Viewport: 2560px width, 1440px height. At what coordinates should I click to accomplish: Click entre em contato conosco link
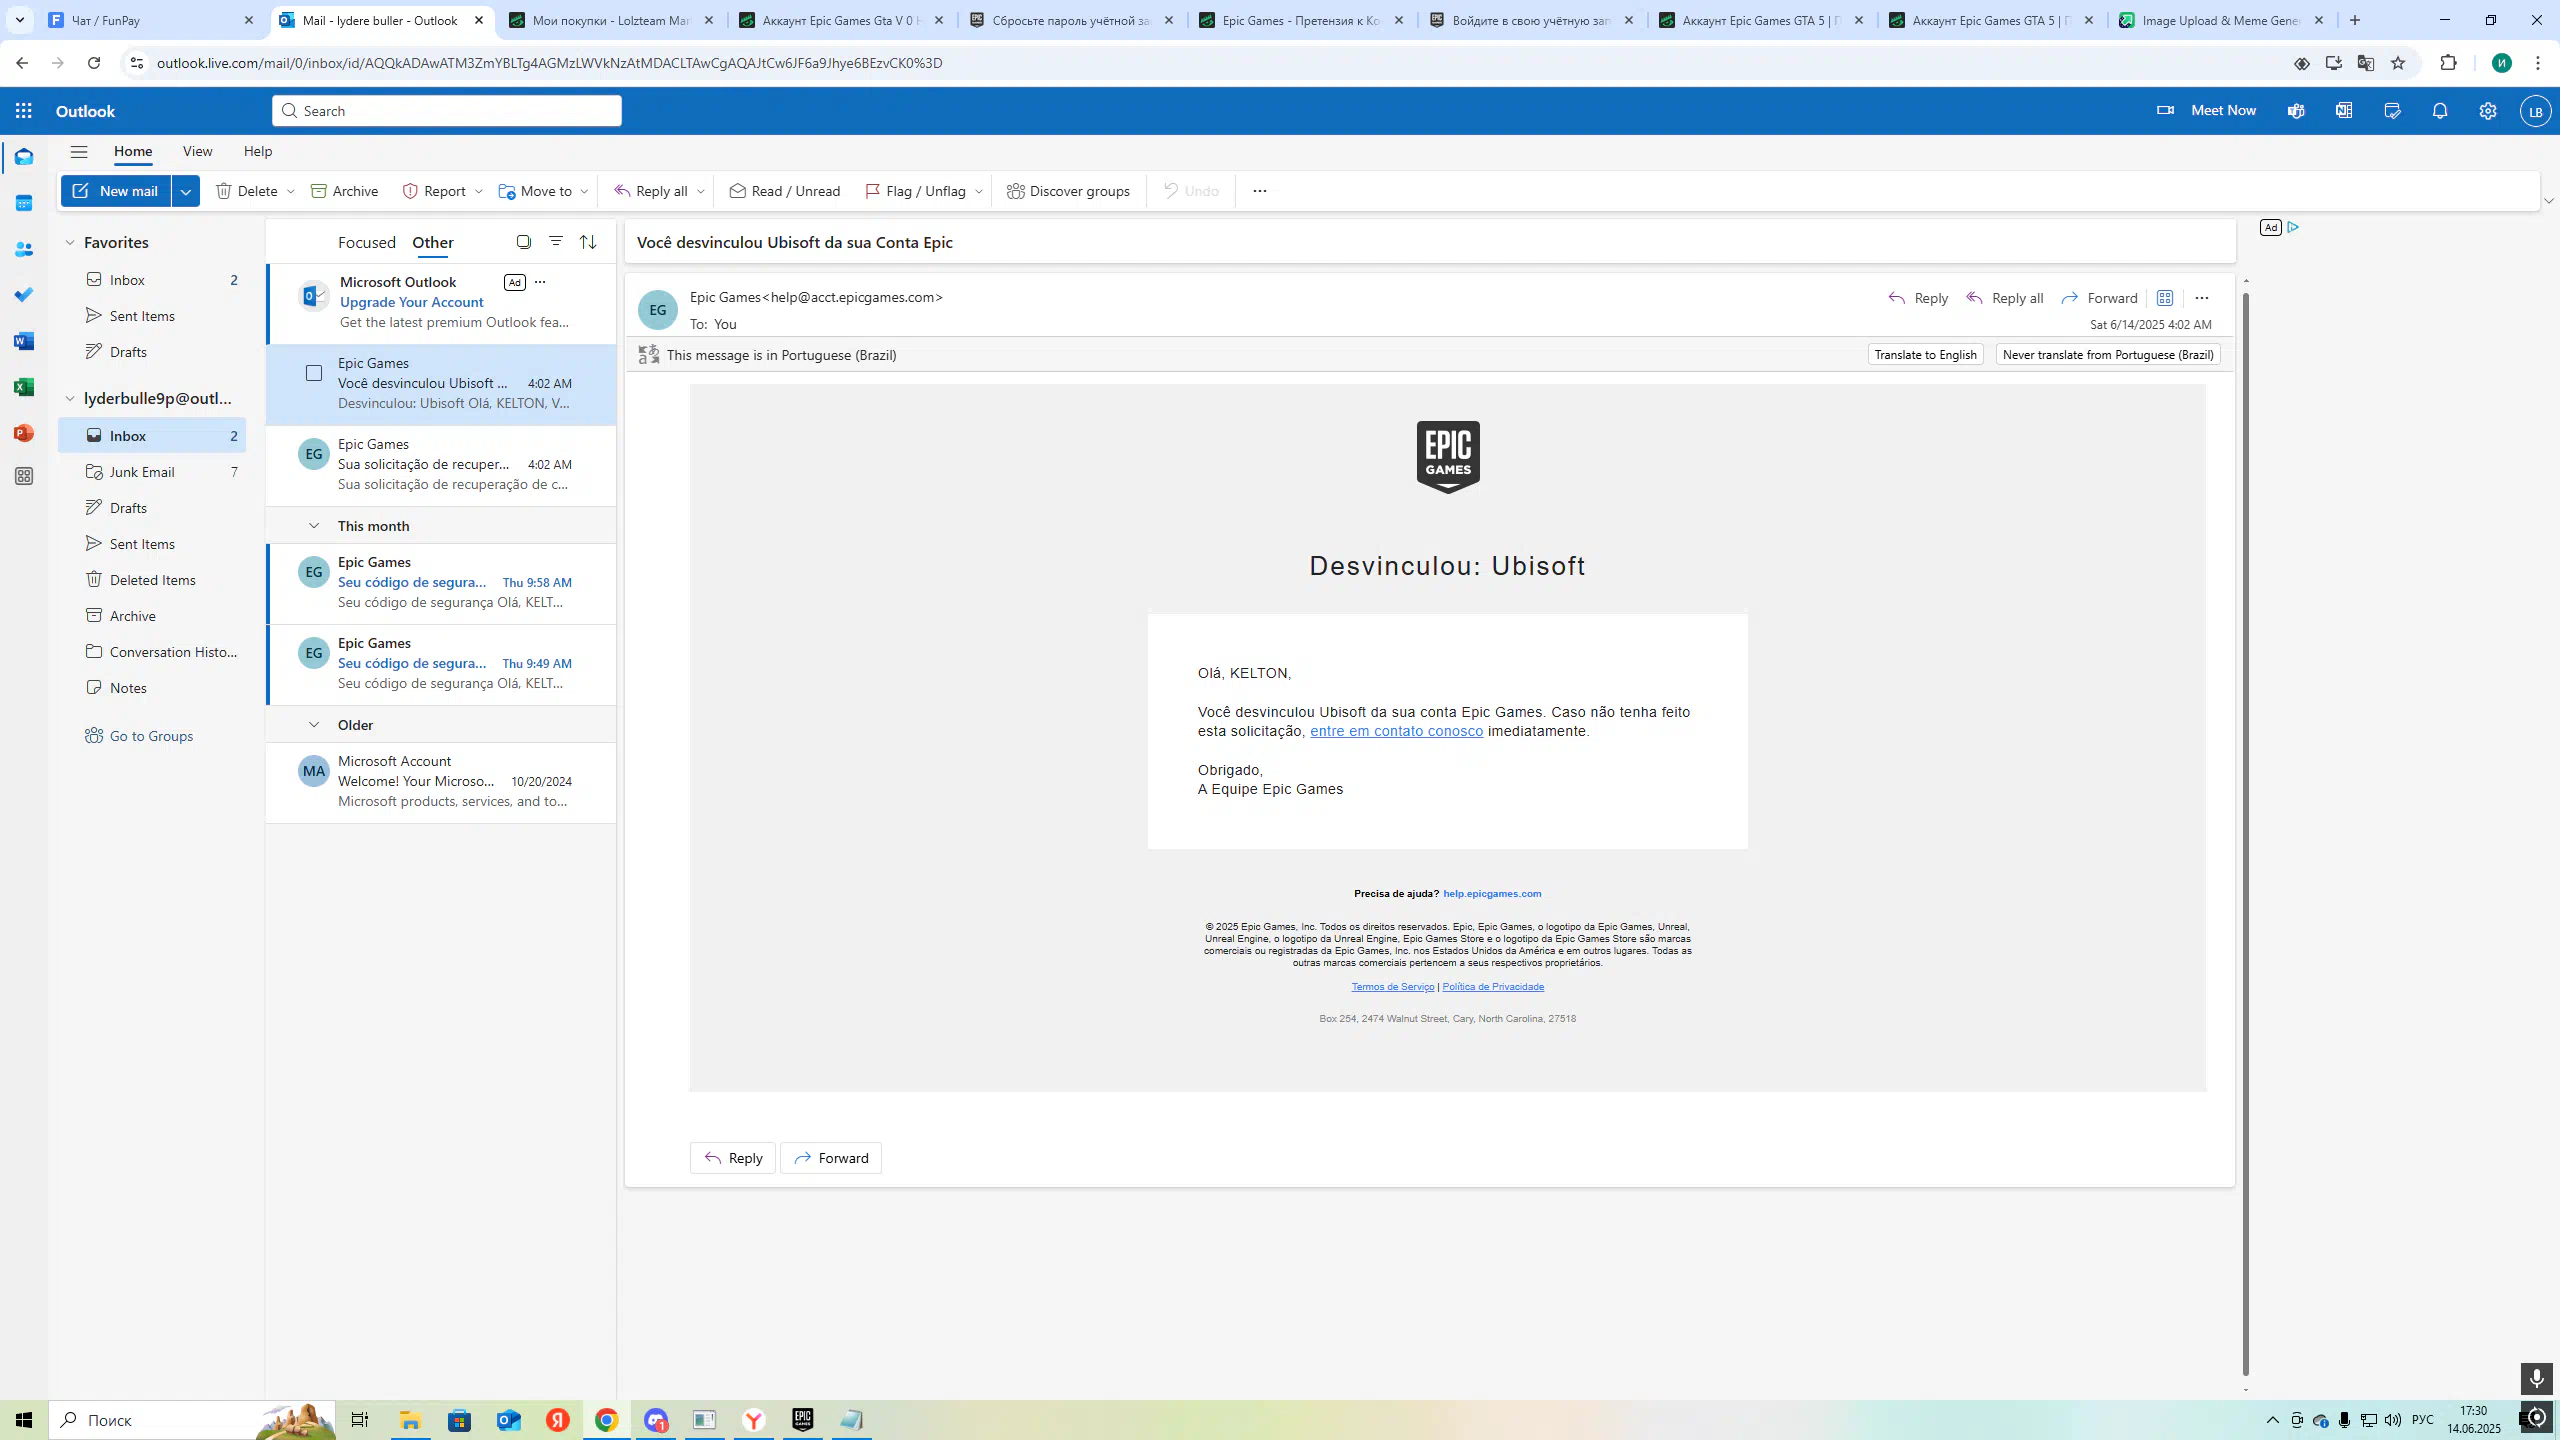coord(1396,731)
